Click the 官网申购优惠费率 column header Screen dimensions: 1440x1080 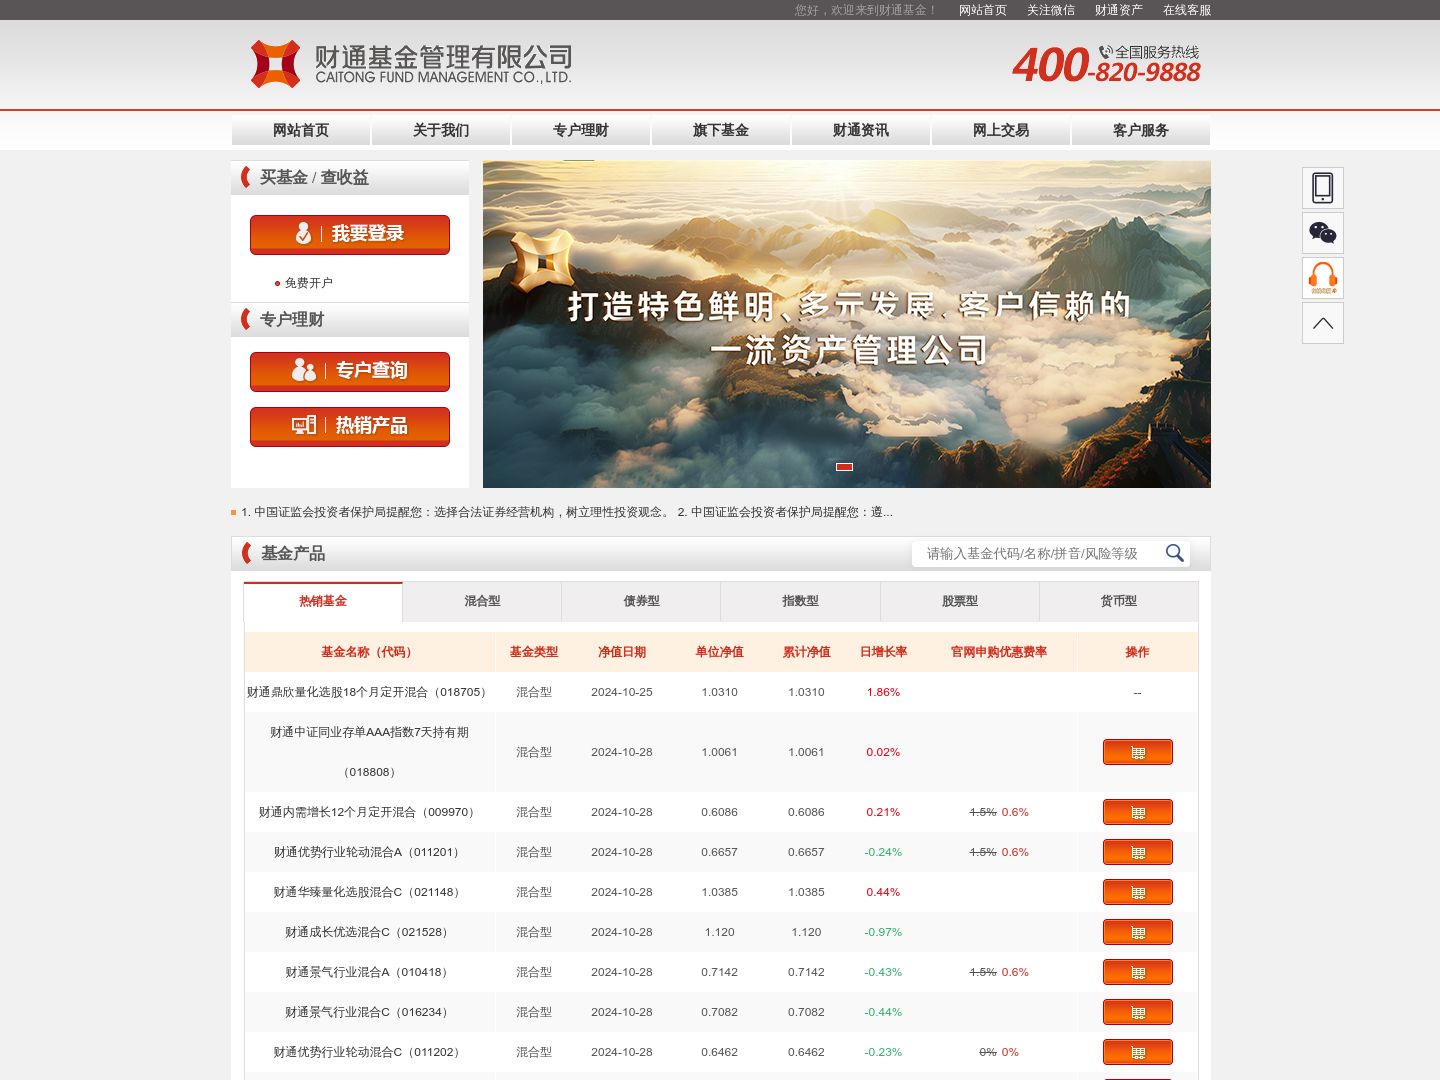click(x=999, y=652)
